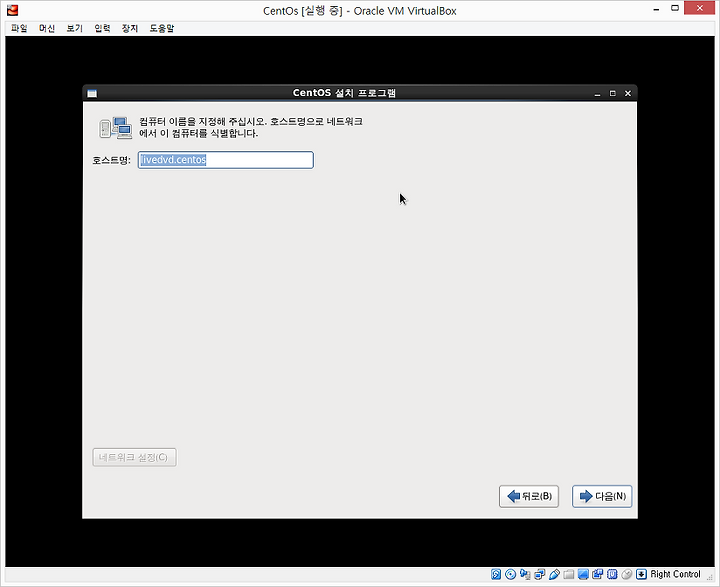Image resolution: width=720 pixels, height=587 pixels.
Task: Click the 호스트명 label text
Action: pos(112,160)
